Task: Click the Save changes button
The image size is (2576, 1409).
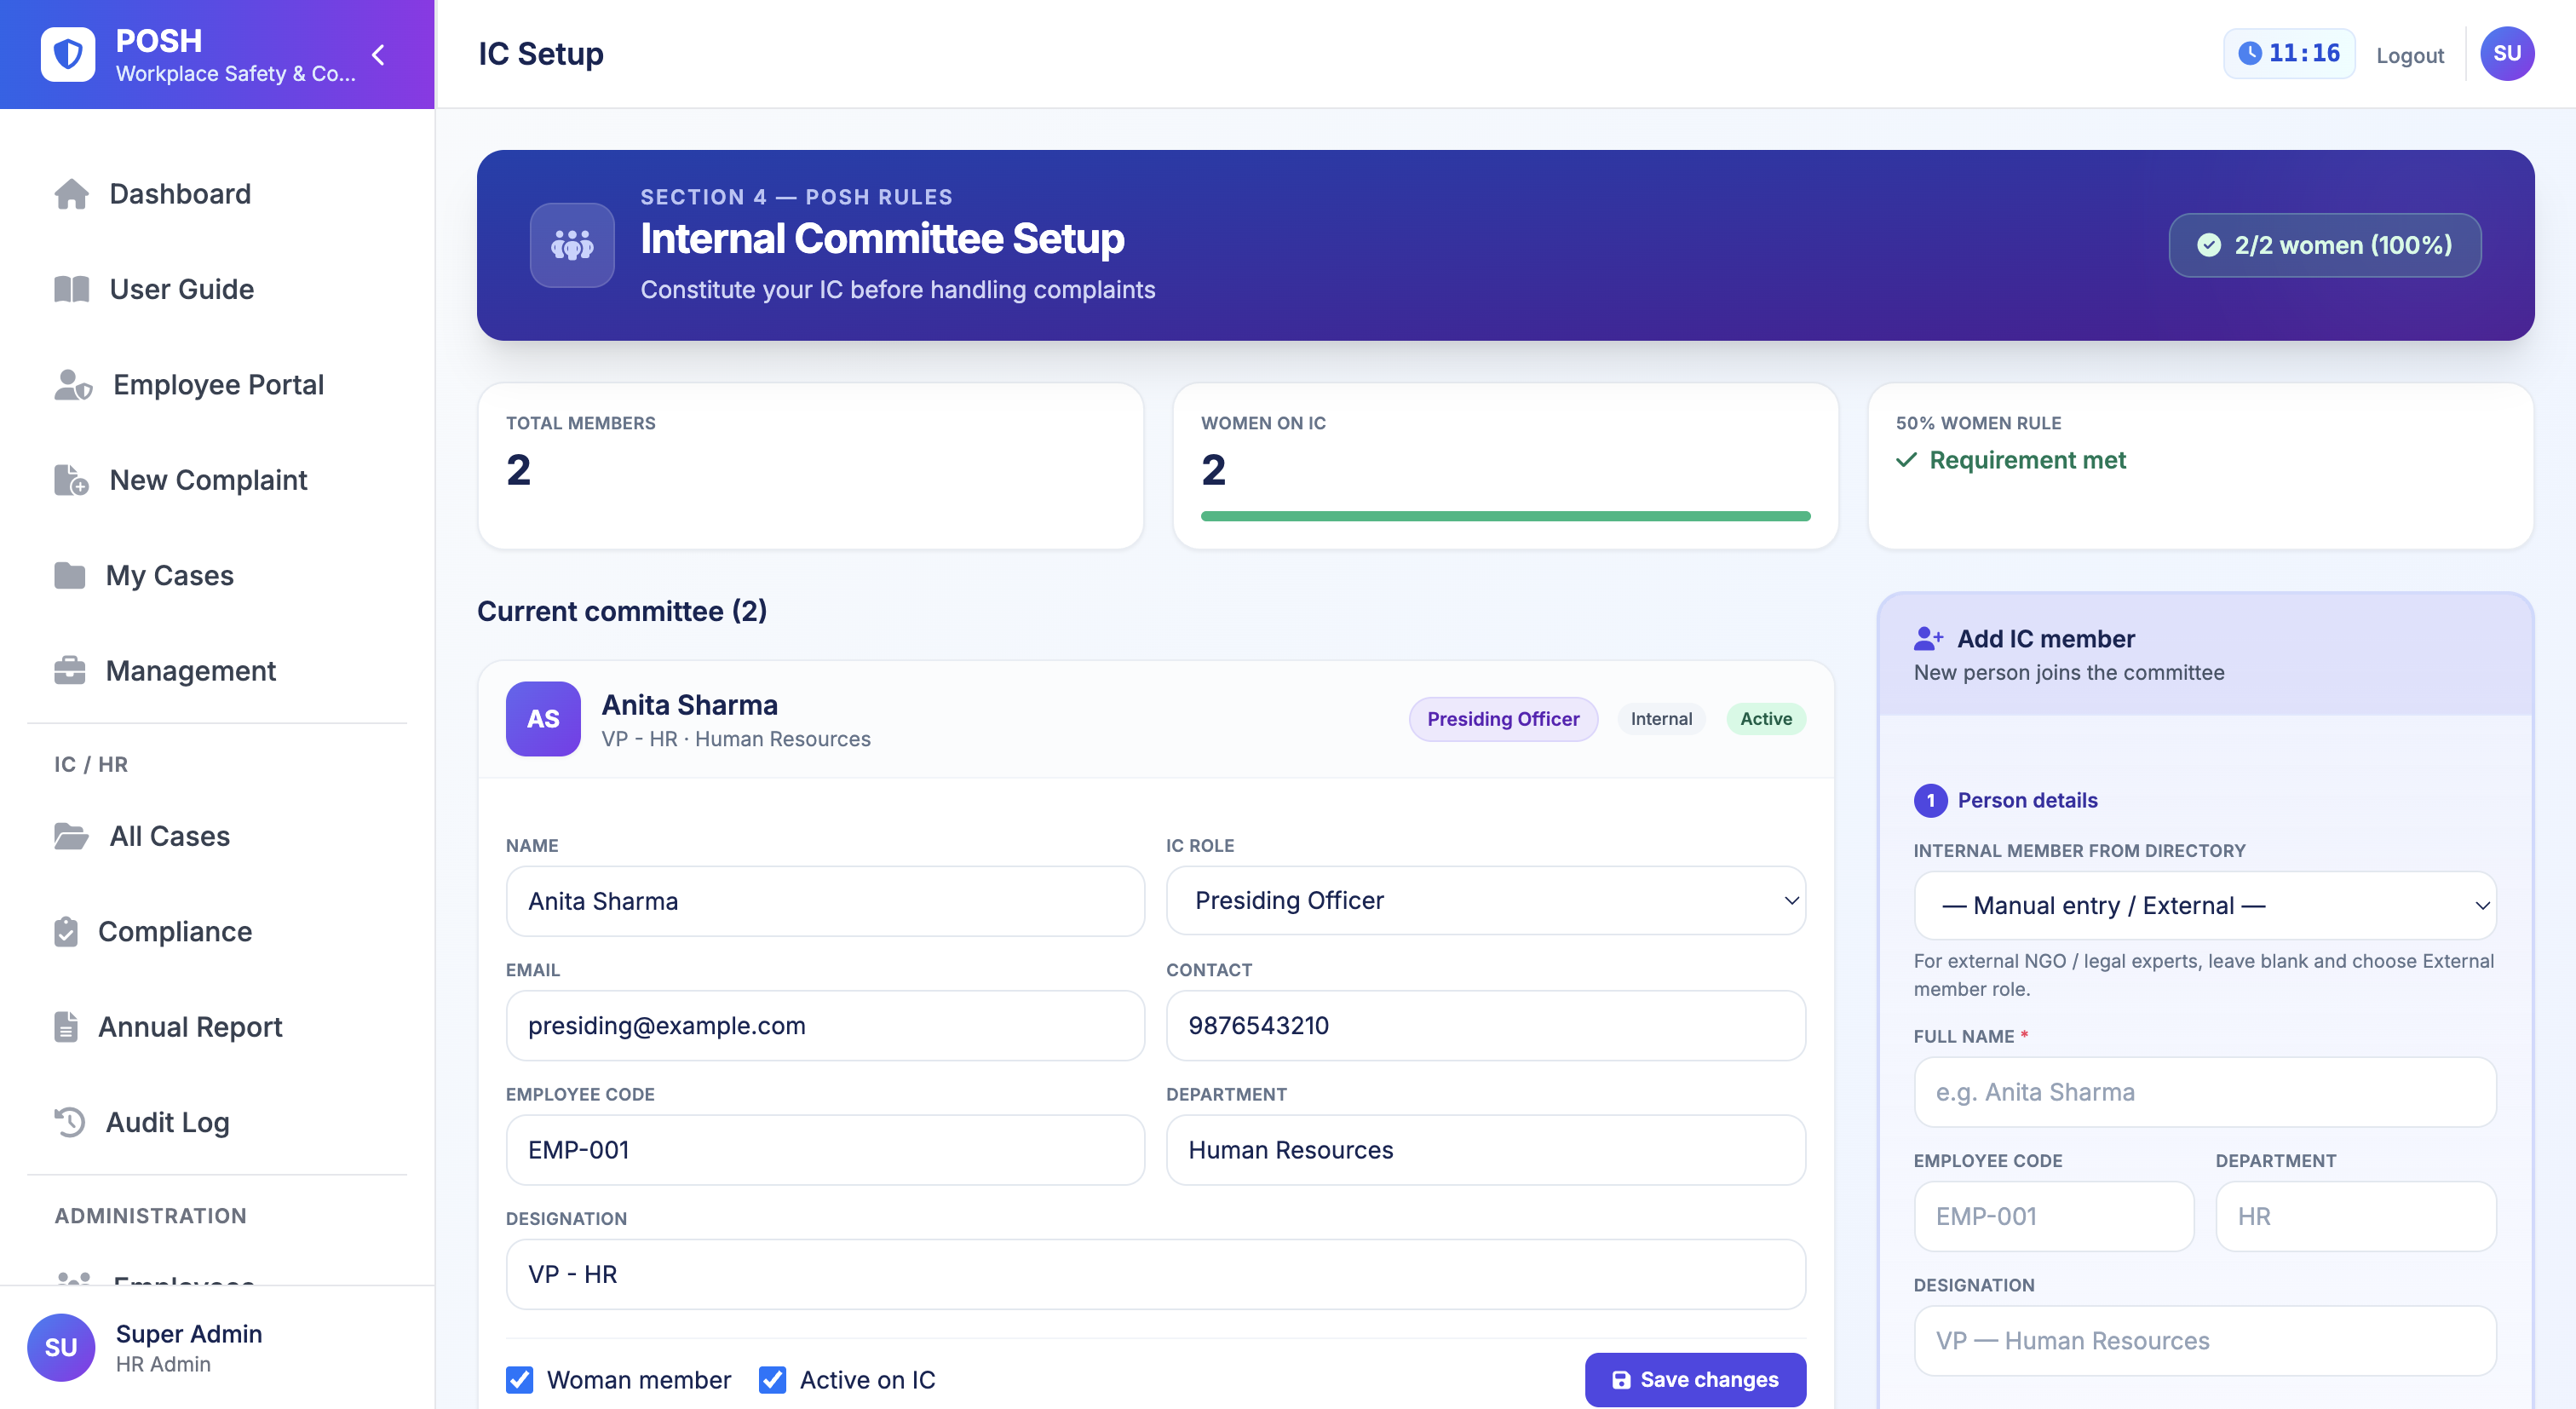Action: [x=1695, y=1380]
